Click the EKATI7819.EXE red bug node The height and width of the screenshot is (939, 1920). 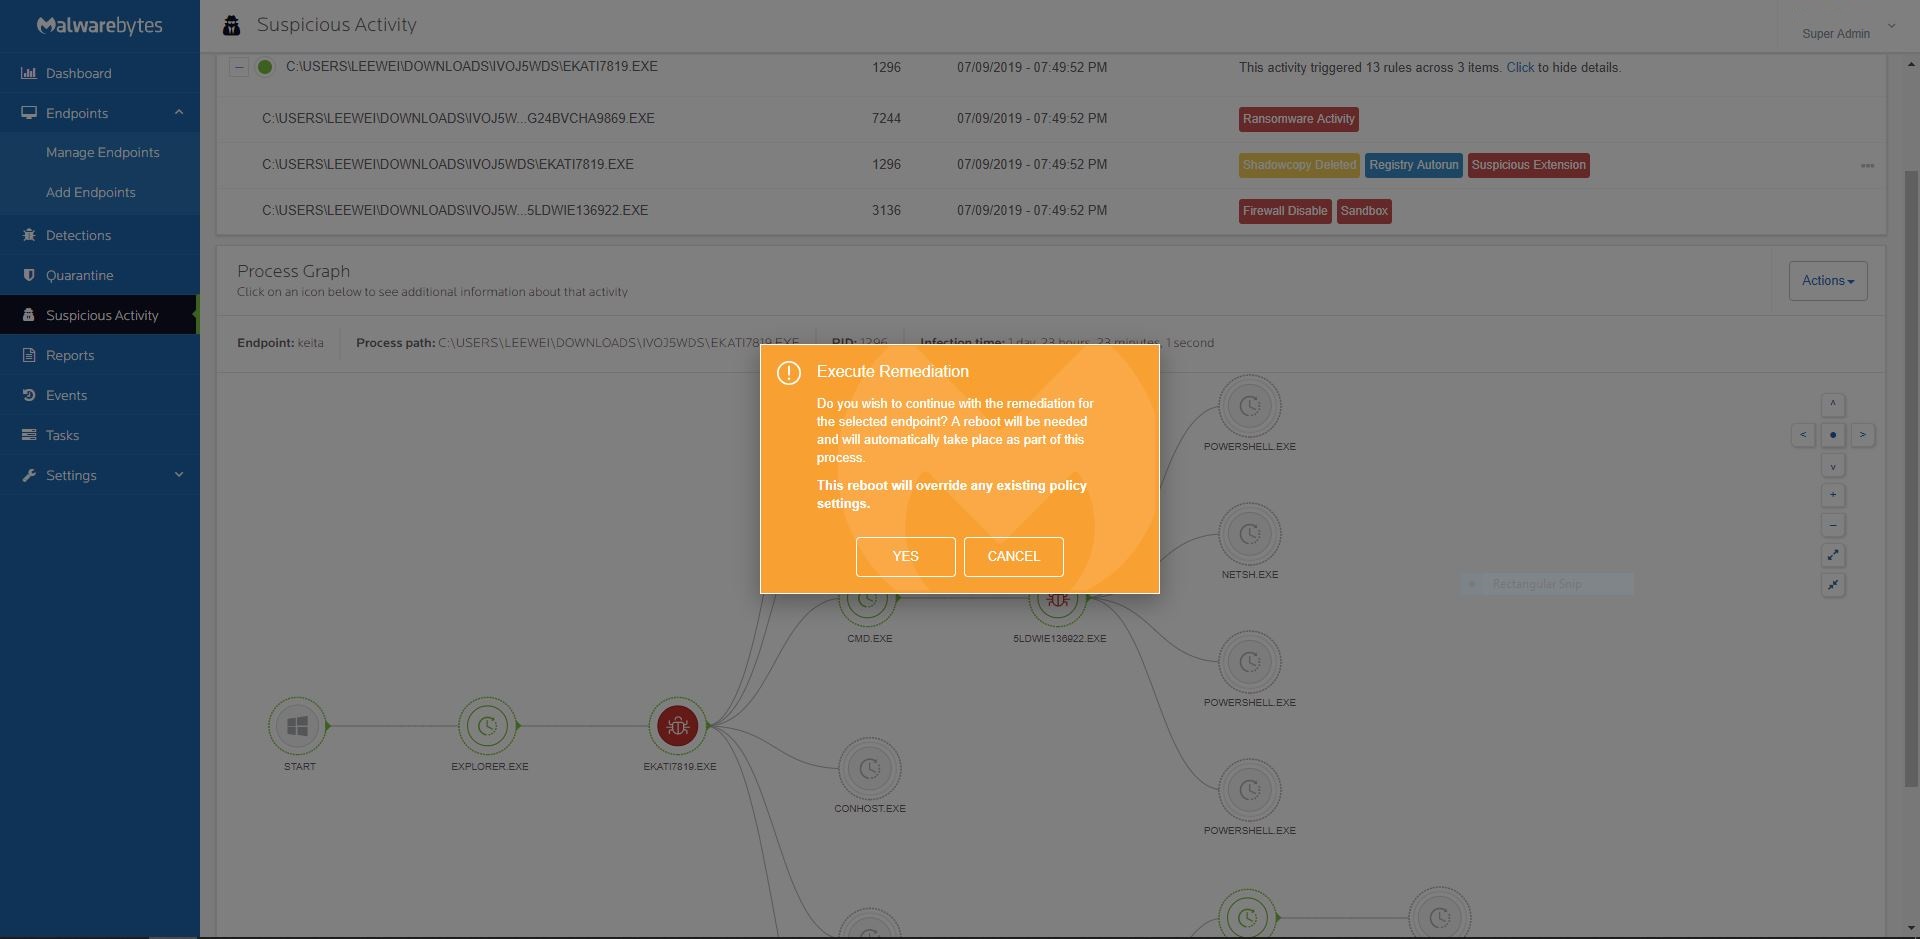678,726
